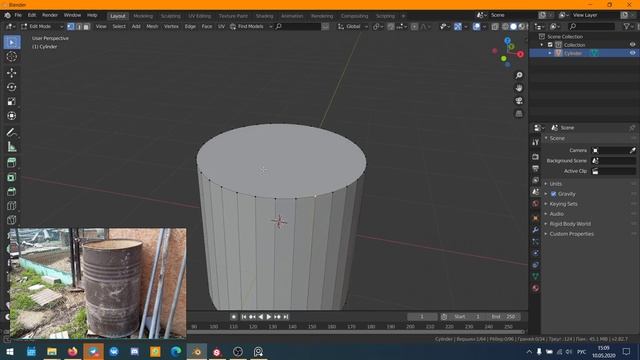Screen dimensions: 640x360
Task: Switch to the Shading workspace tab
Action: (x=264, y=16)
